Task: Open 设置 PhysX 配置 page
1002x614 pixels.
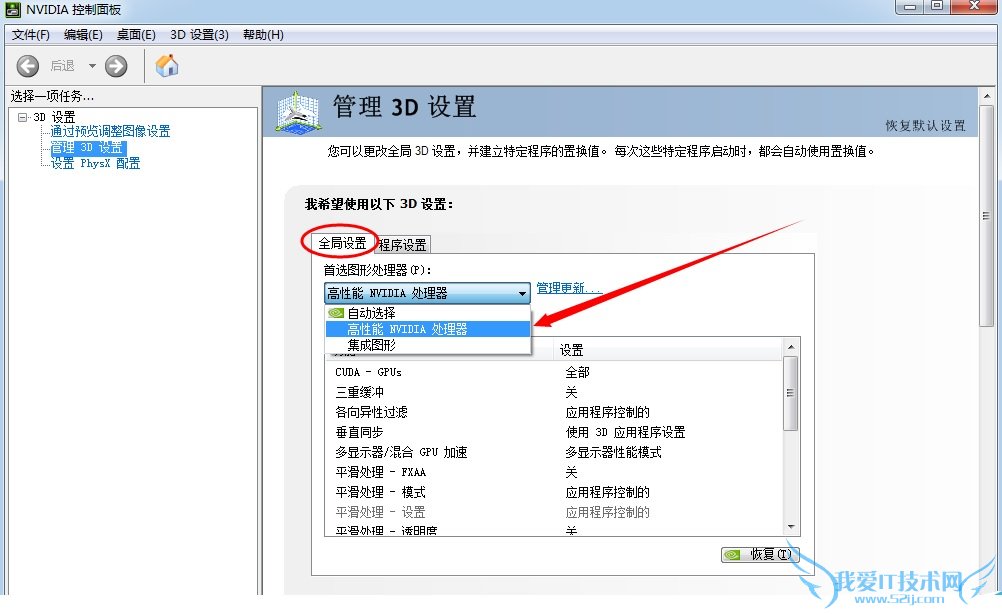Action: tap(97, 162)
